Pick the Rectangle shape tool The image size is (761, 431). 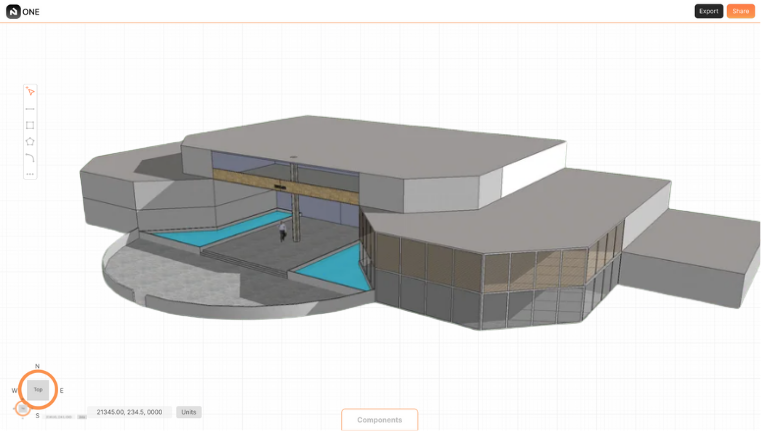pos(30,125)
